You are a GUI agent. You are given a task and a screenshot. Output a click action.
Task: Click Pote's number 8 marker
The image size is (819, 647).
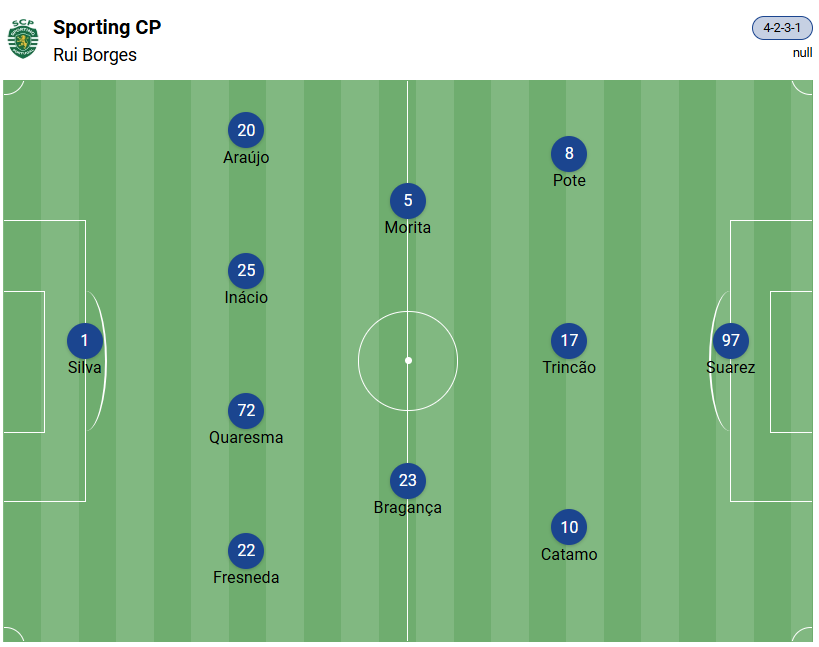569,154
